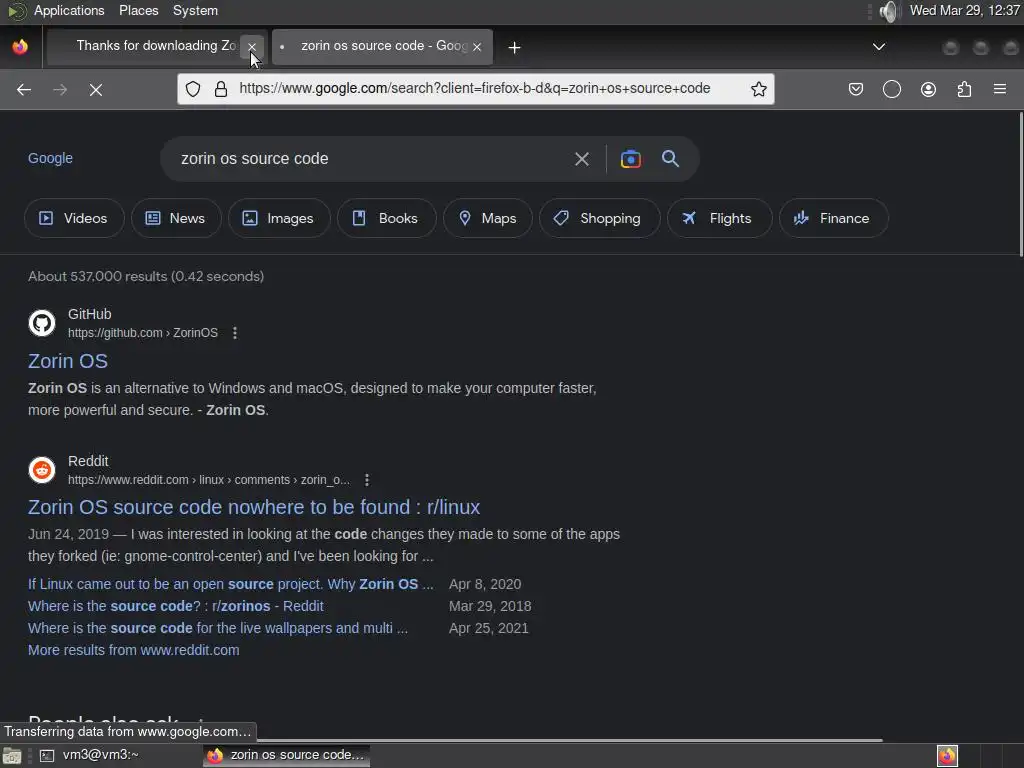The height and width of the screenshot is (768, 1024).
Task: Filter results by Videos
Action: point(74,218)
